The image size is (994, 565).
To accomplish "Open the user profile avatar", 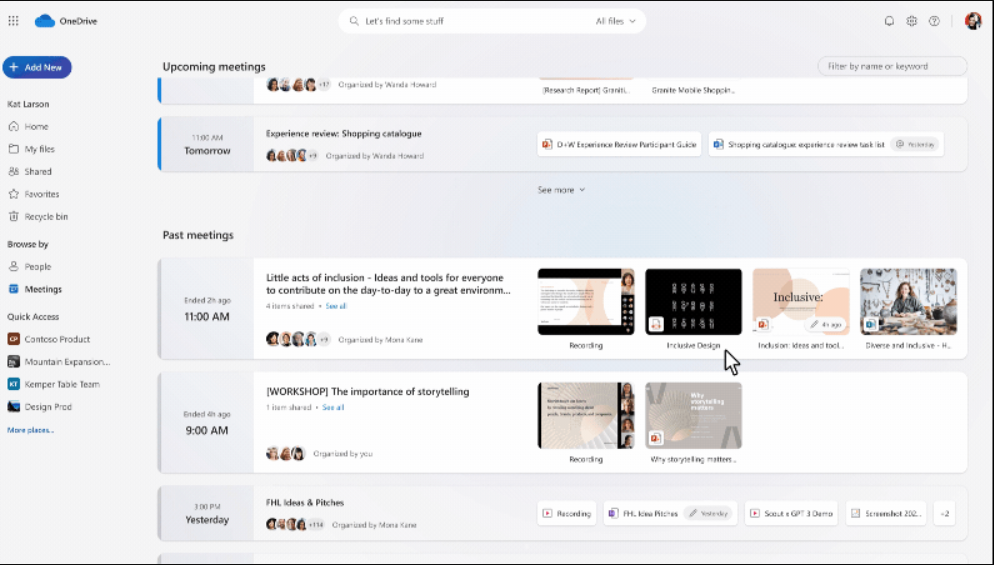I will [x=972, y=21].
